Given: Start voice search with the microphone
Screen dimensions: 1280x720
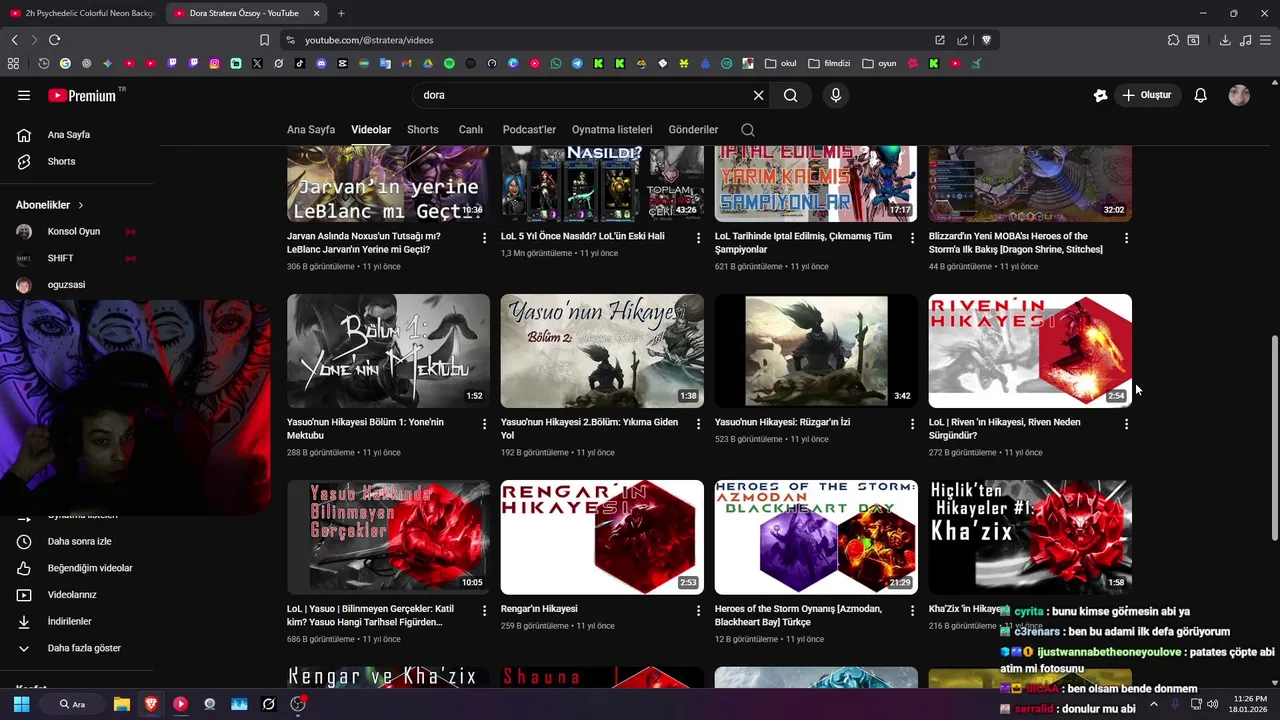Looking at the screenshot, I should click(836, 95).
